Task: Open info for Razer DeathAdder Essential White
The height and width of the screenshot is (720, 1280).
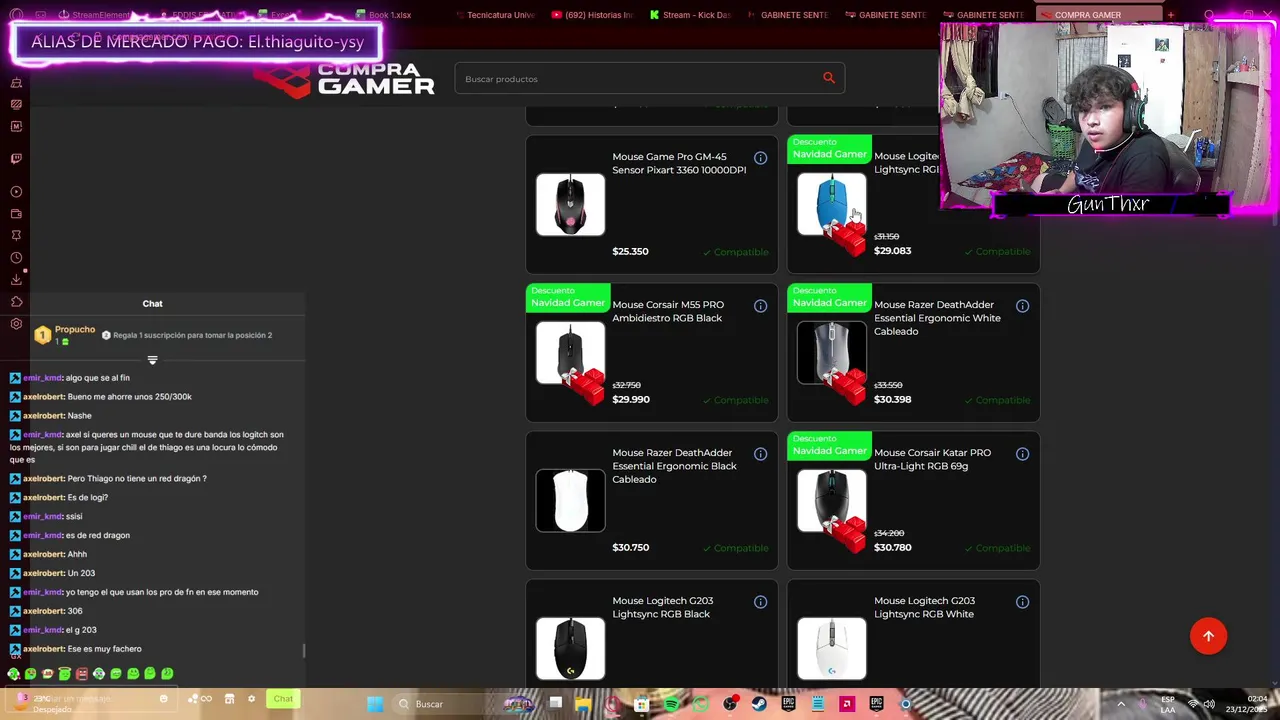Action: coord(1022,306)
